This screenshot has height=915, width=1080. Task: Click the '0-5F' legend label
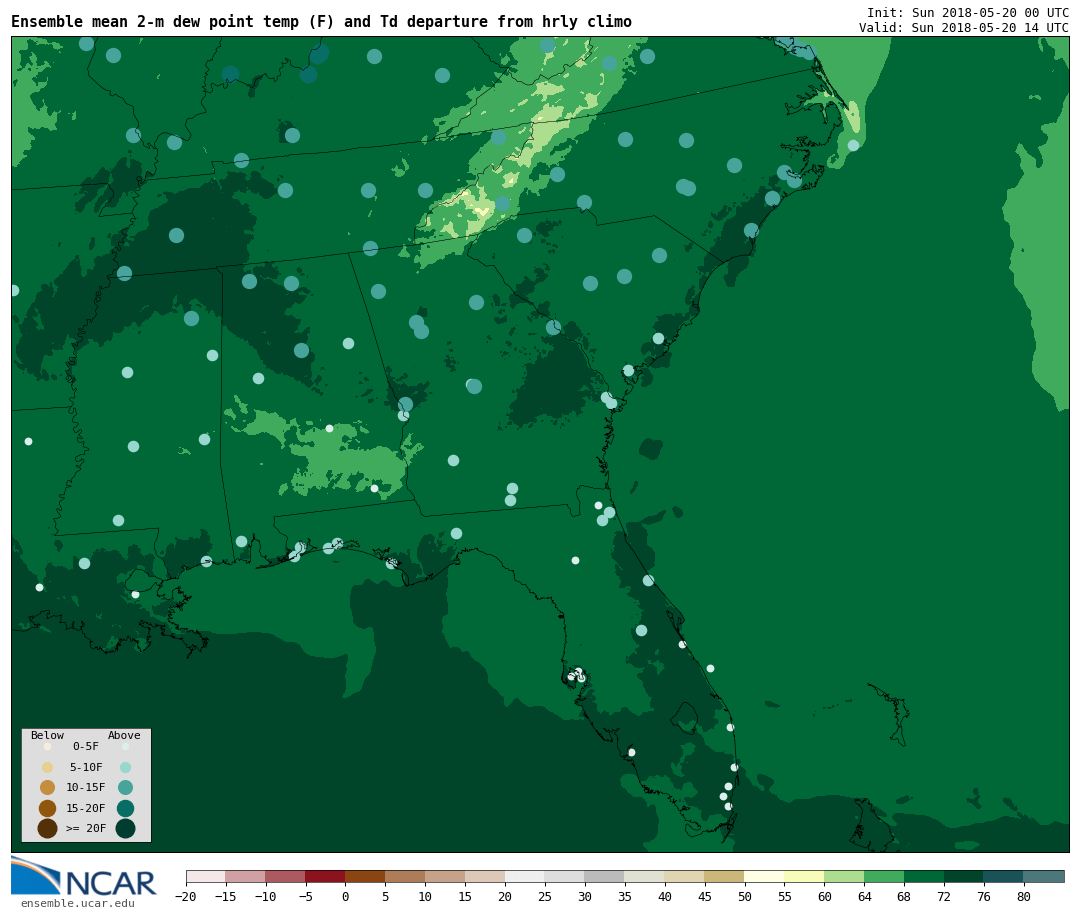click(86, 746)
